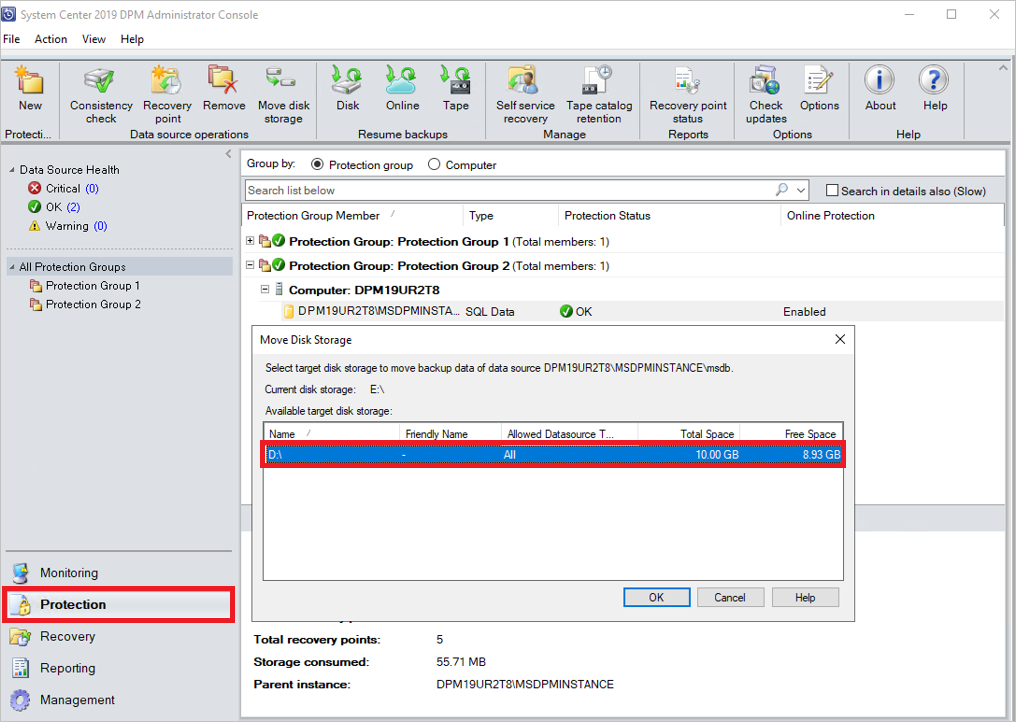Screen dimensions: 1016x722
Task: Sort by Allowed Datasource T... column header
Action: tap(569, 434)
